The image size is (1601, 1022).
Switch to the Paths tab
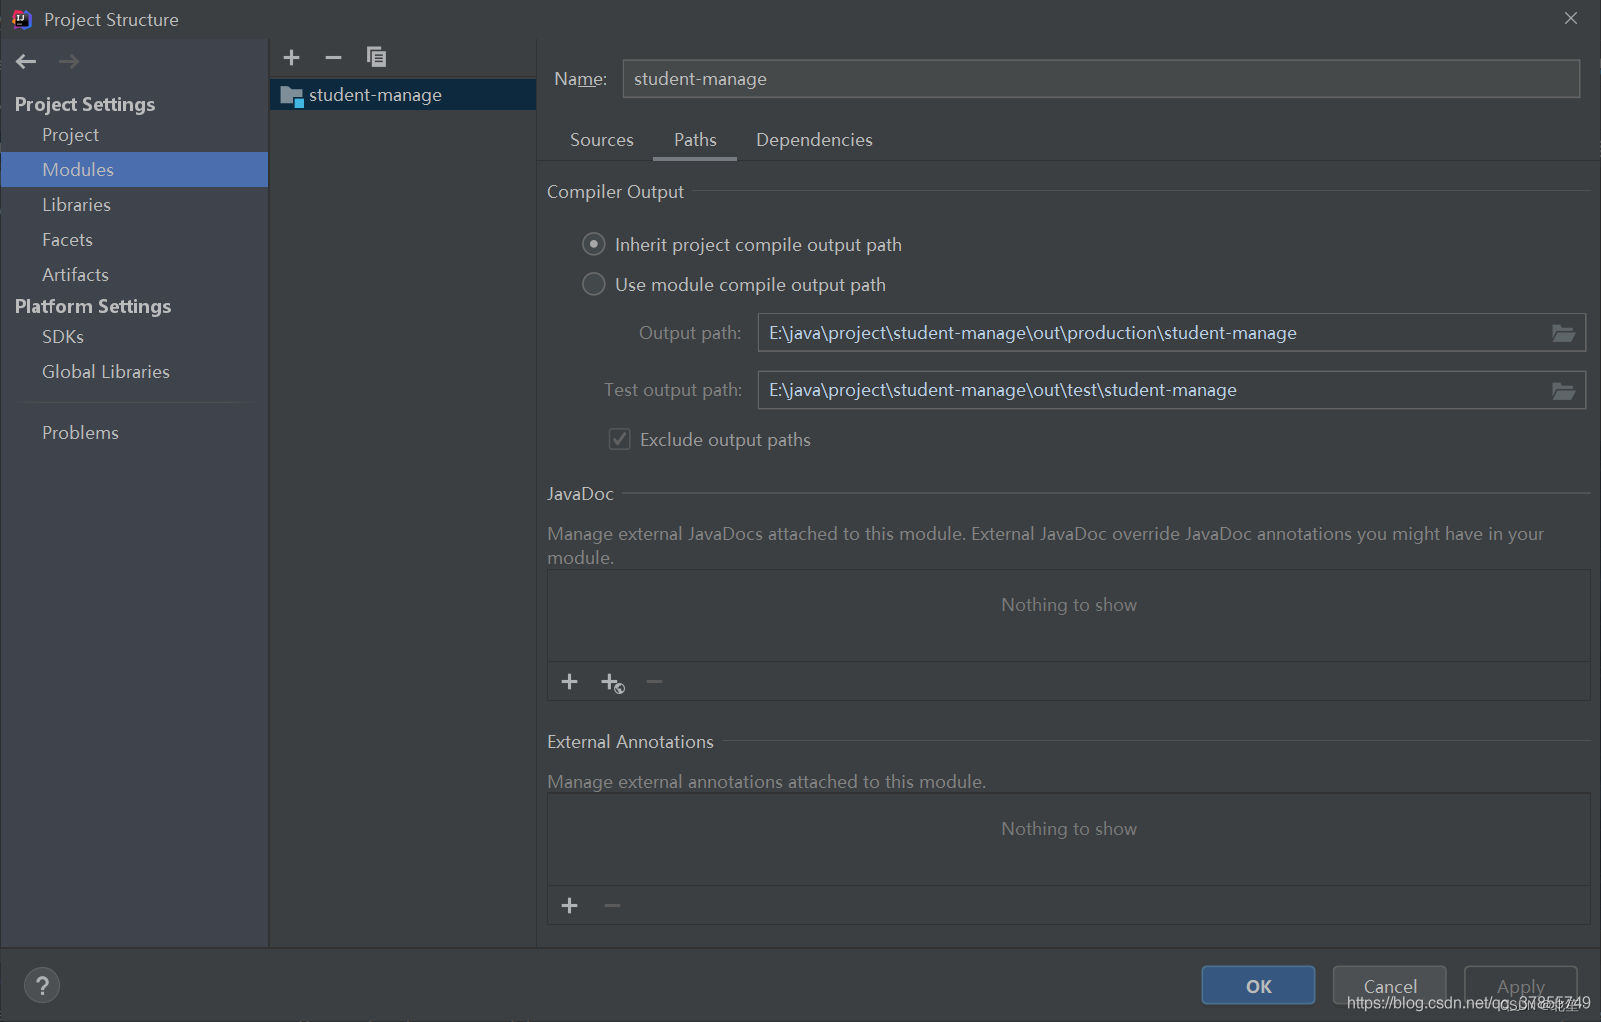tap(695, 140)
